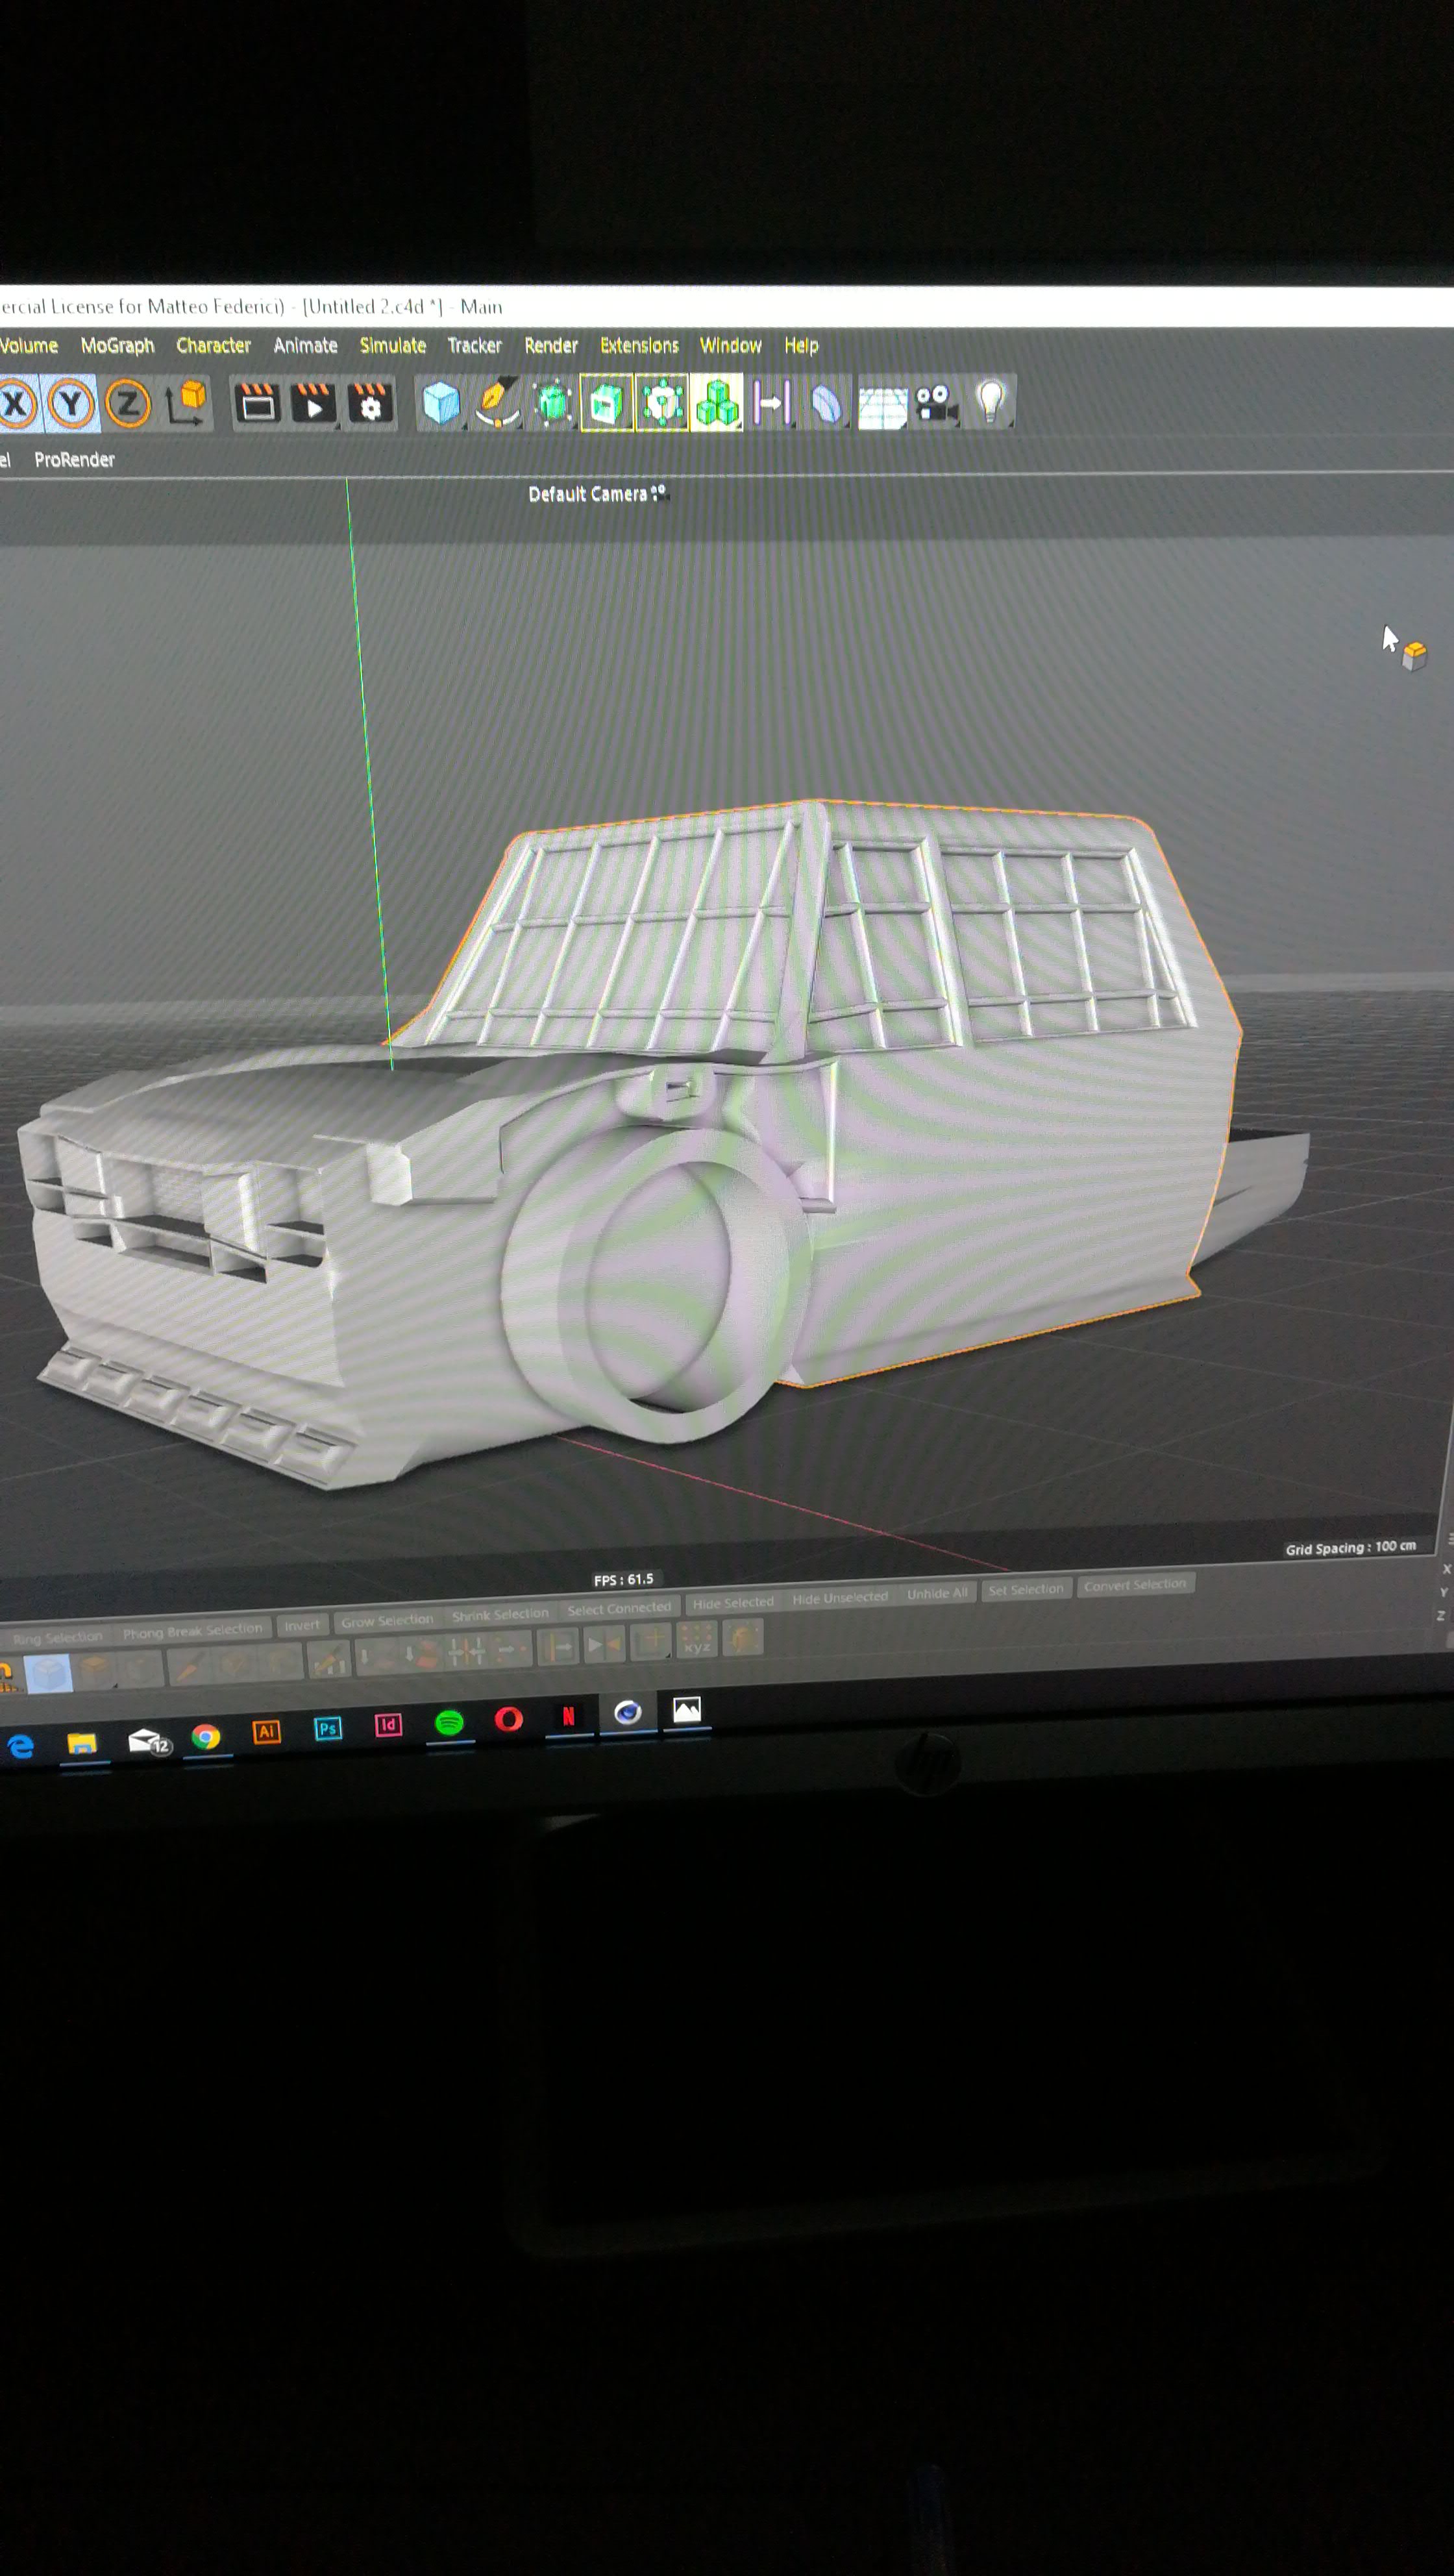The width and height of the screenshot is (1454, 2576).
Task: Open the Animate menu
Action: tap(305, 346)
